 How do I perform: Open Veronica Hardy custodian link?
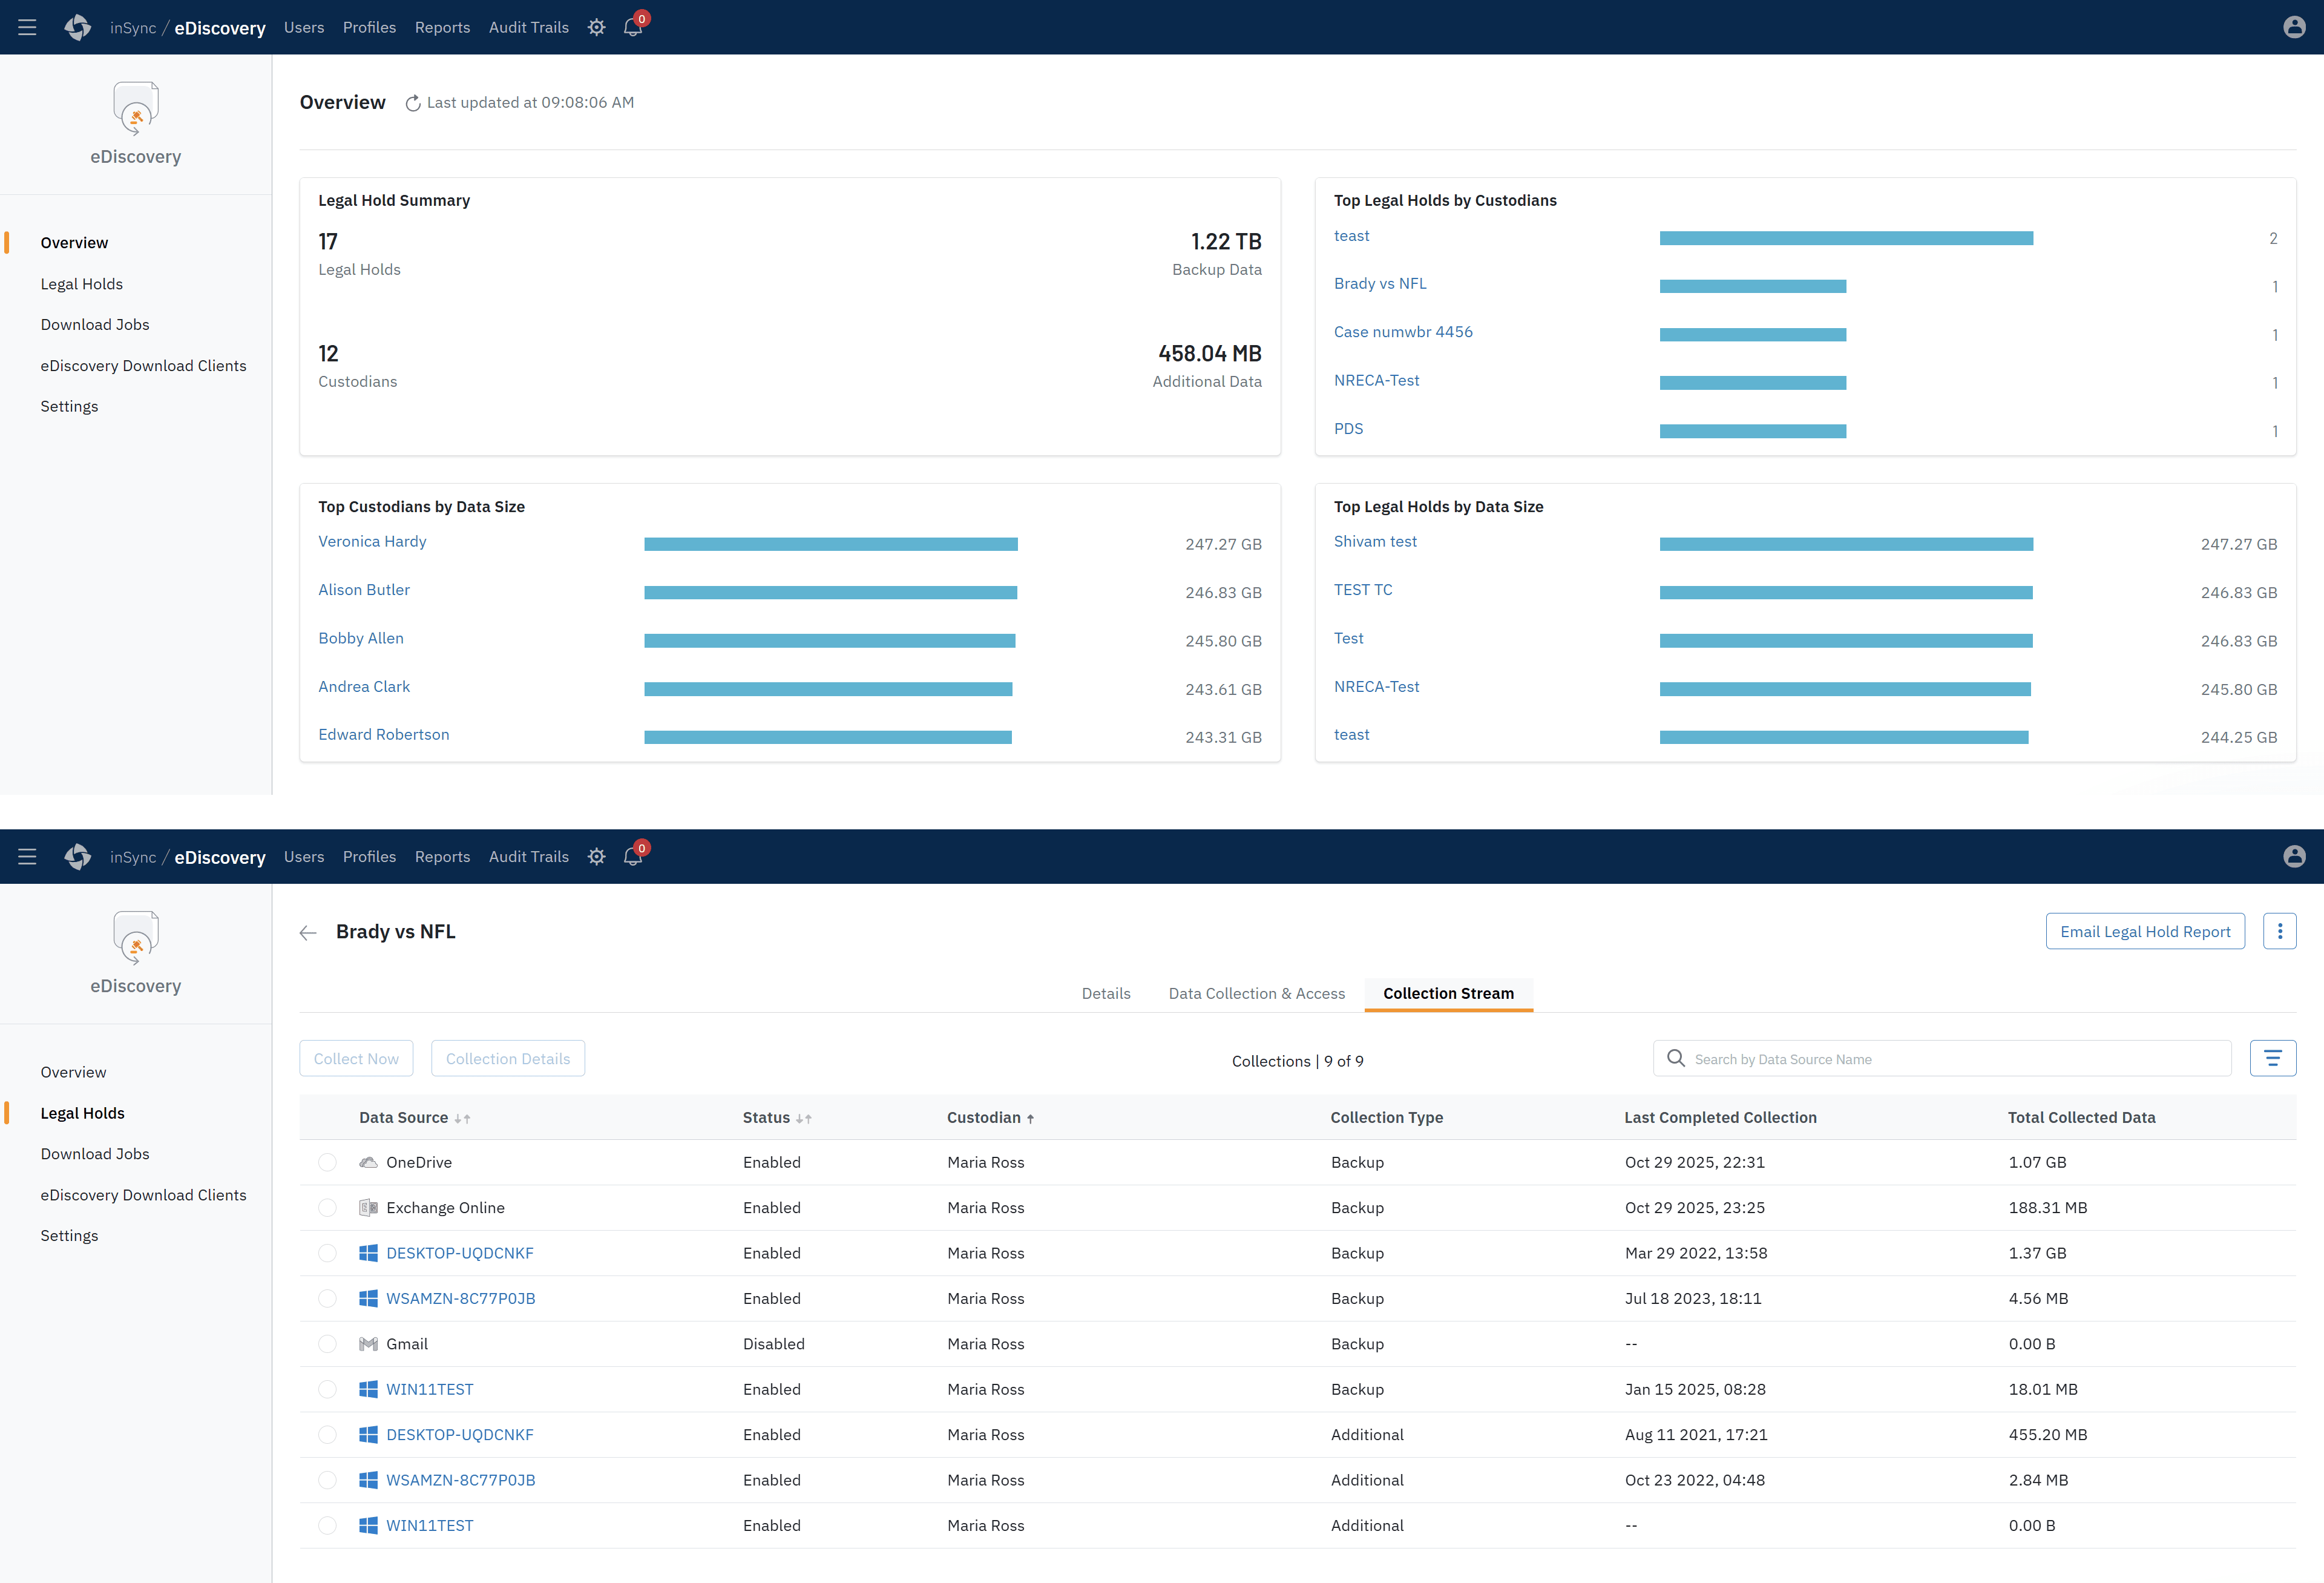[372, 541]
